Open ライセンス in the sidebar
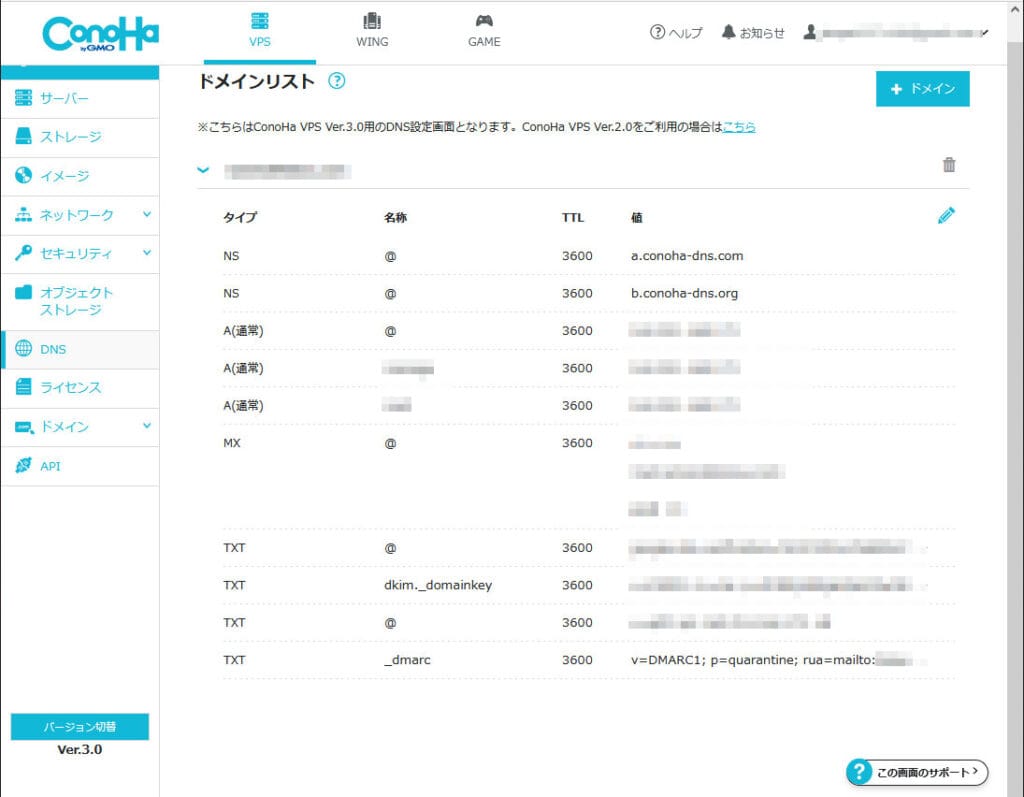The height and width of the screenshot is (797, 1024). click(x=80, y=388)
